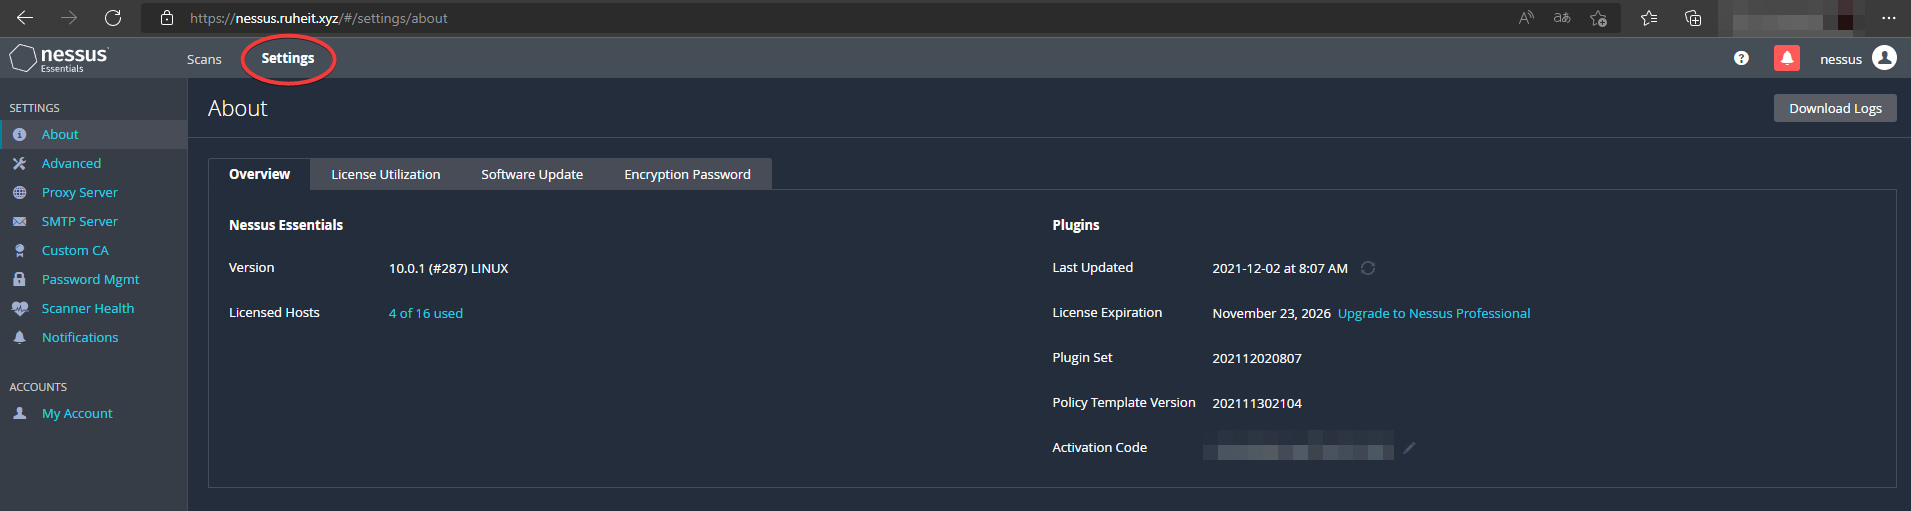Switch to the License Utilization tab
This screenshot has width=1911, height=511.
coord(385,175)
